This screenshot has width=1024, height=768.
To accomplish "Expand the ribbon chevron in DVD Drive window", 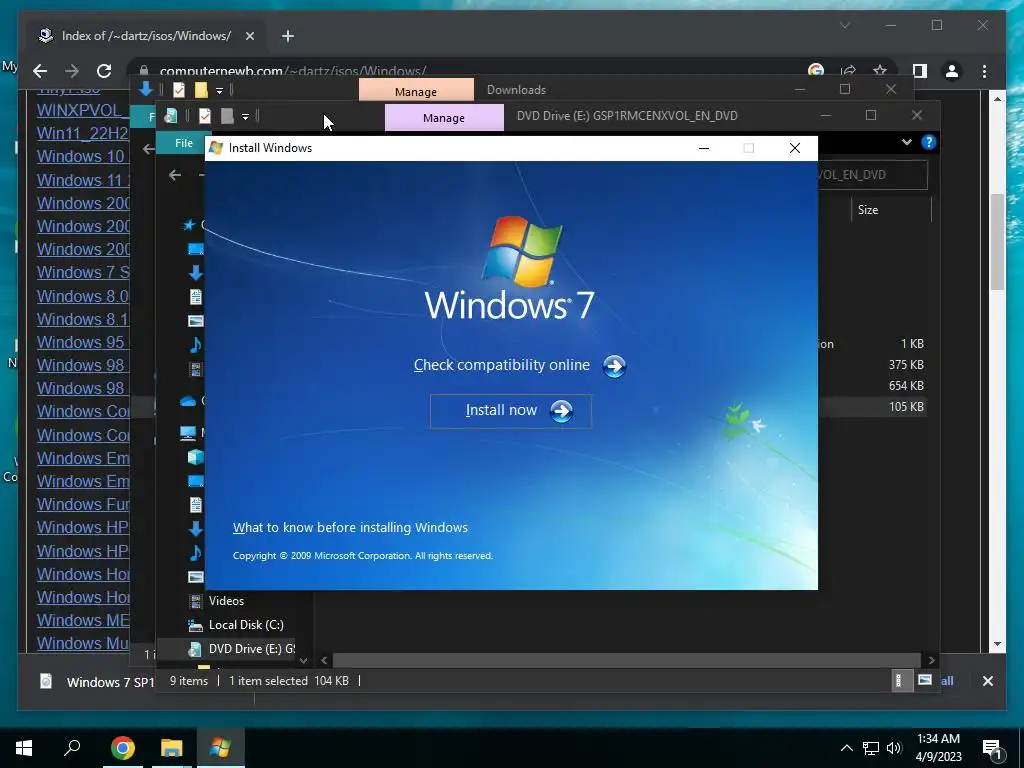I will (906, 142).
